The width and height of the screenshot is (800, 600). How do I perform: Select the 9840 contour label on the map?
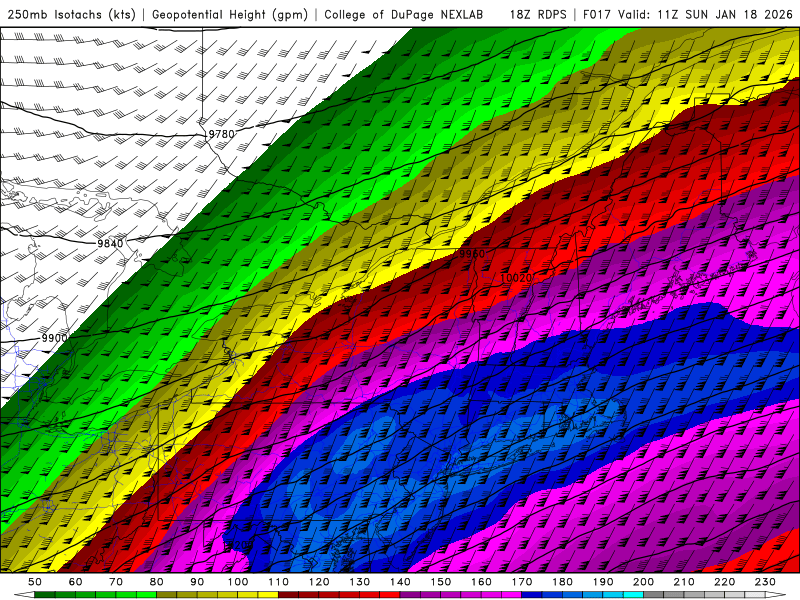[x=110, y=243]
